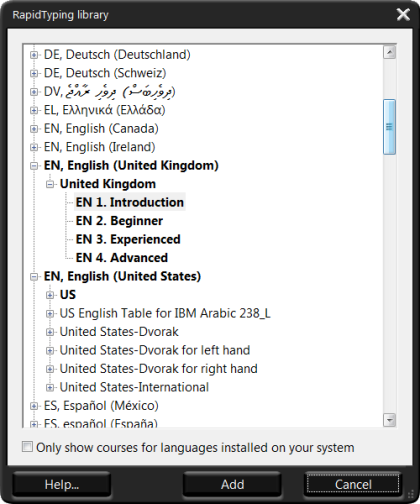Expand United States-Dvorak for right hand node

pos(50,369)
